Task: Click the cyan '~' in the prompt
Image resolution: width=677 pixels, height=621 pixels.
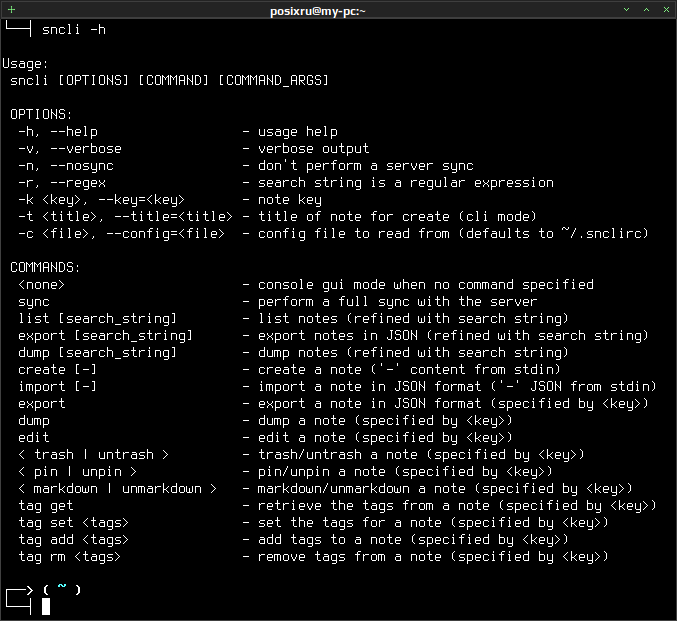Action: (62, 586)
